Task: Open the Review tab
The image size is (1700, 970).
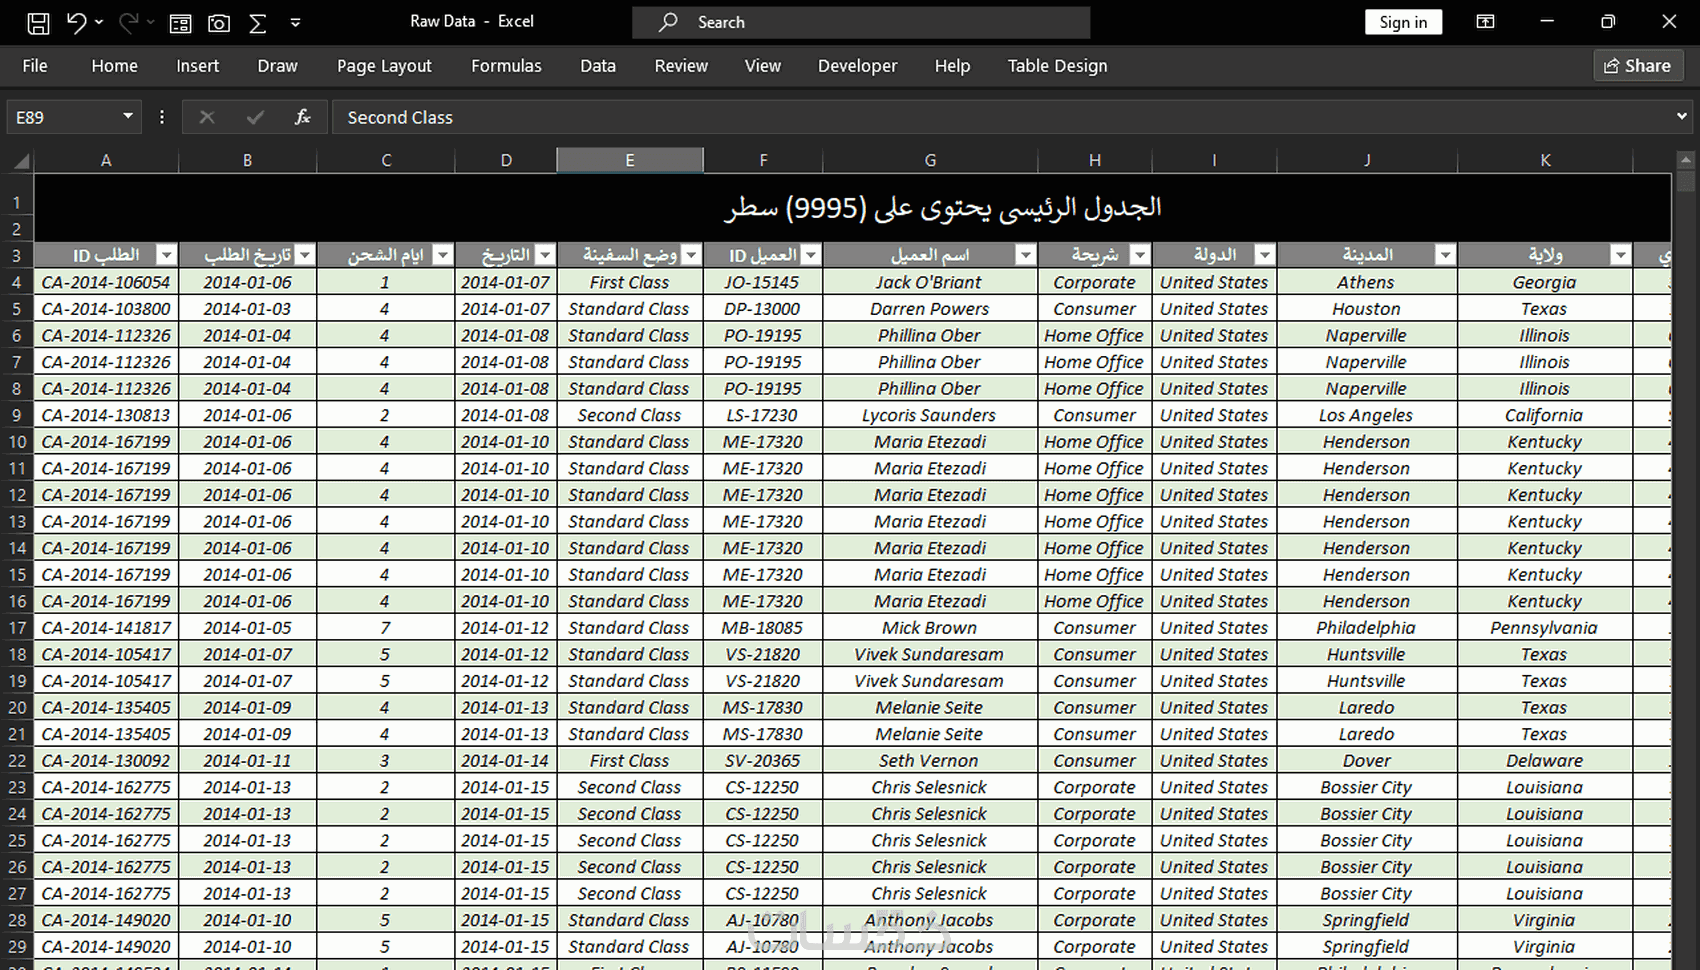Action: 681,66
